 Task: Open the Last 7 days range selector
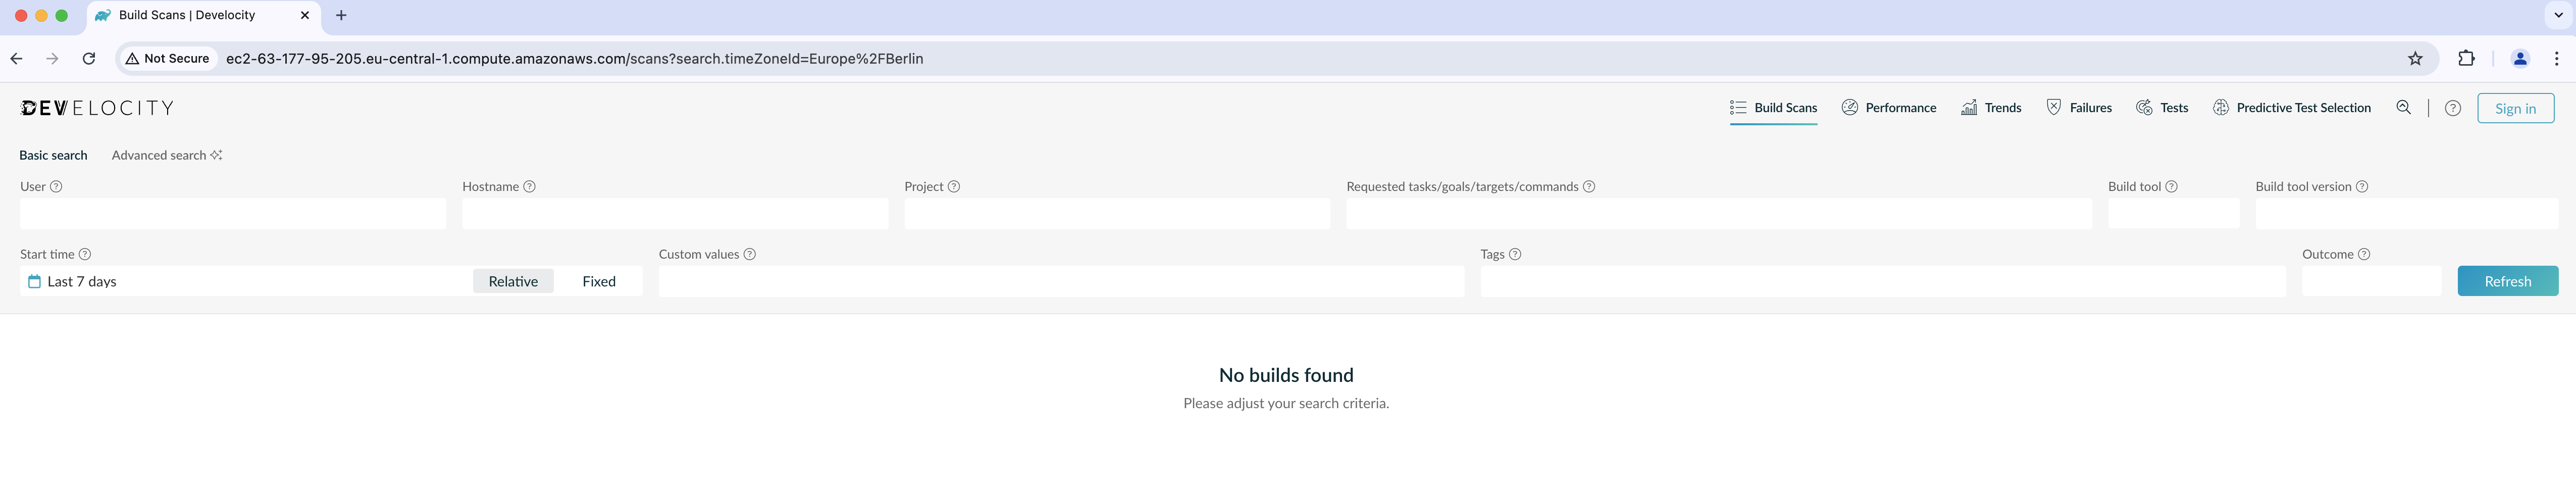82,281
